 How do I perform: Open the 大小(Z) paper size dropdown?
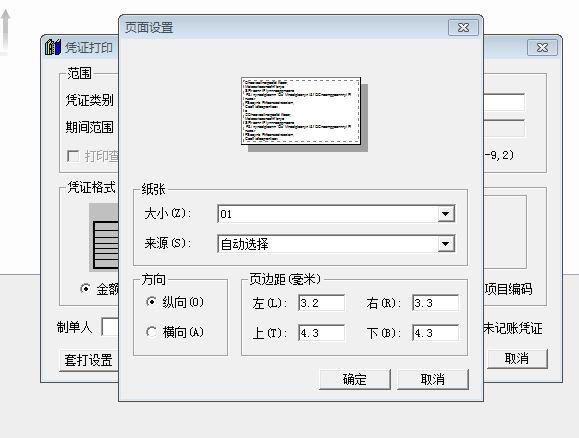(446, 214)
